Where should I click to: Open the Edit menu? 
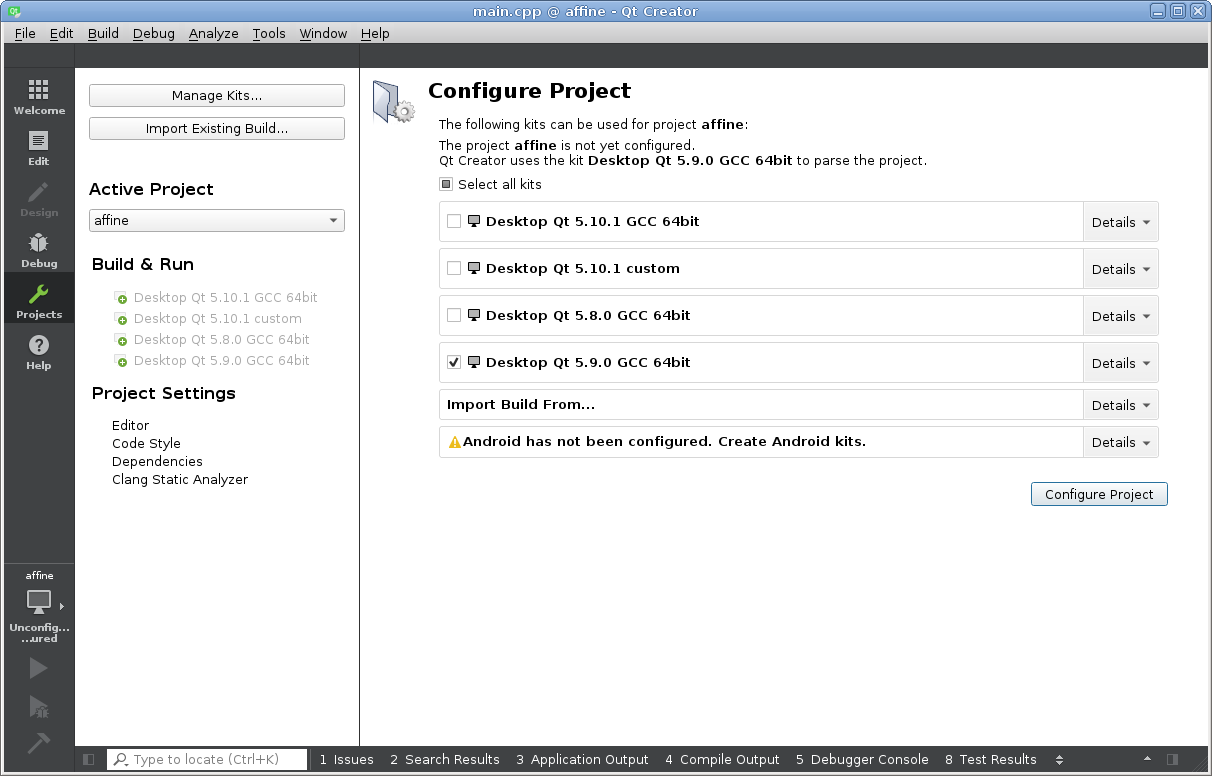(61, 33)
